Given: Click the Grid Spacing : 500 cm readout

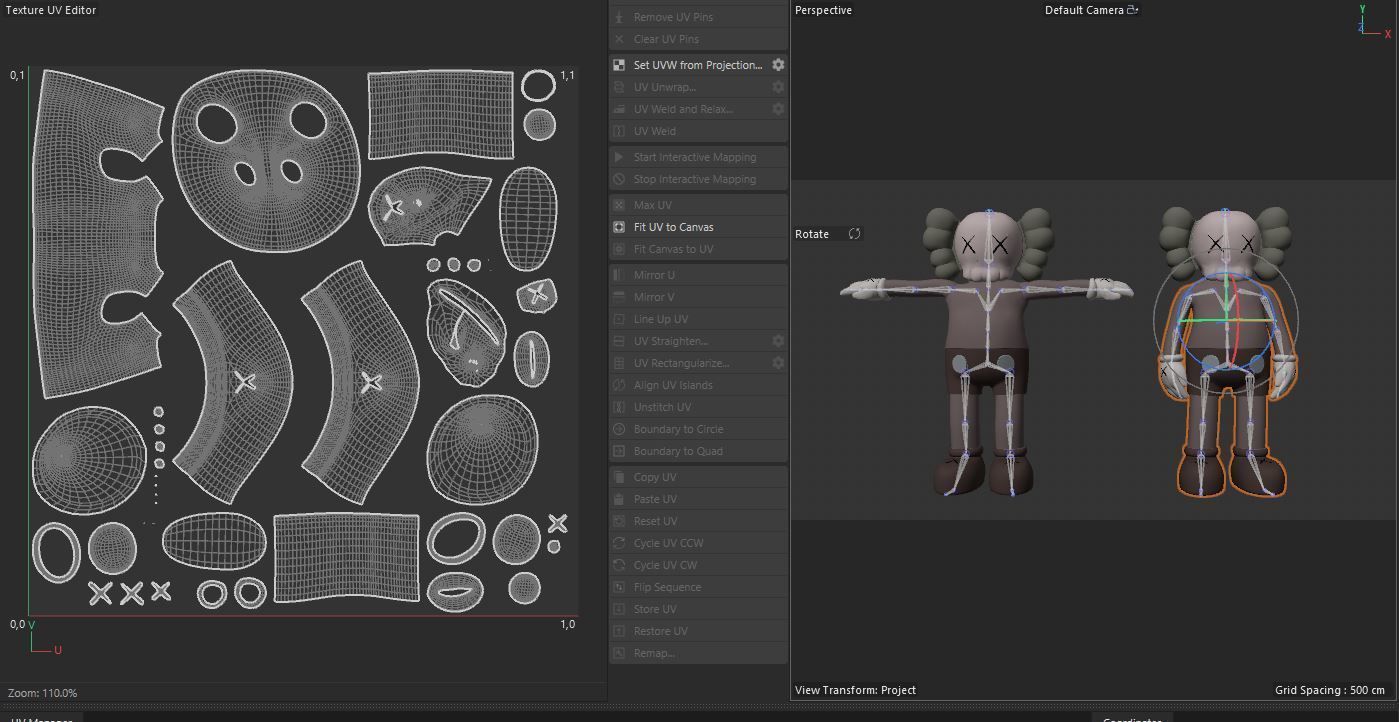Looking at the screenshot, I should click(1330, 690).
